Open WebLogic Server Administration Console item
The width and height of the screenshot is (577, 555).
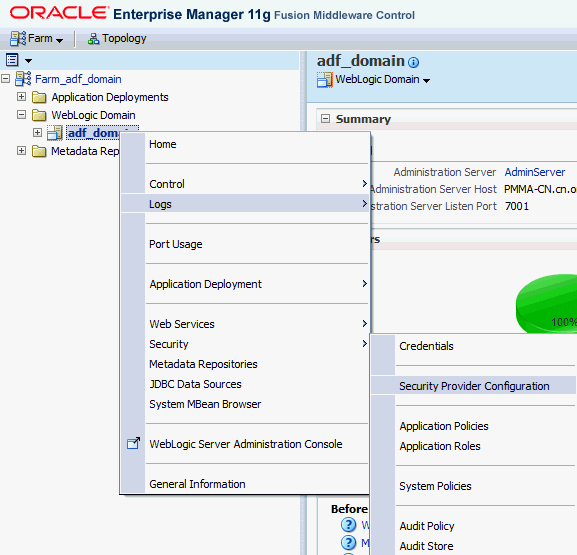[x=245, y=444]
